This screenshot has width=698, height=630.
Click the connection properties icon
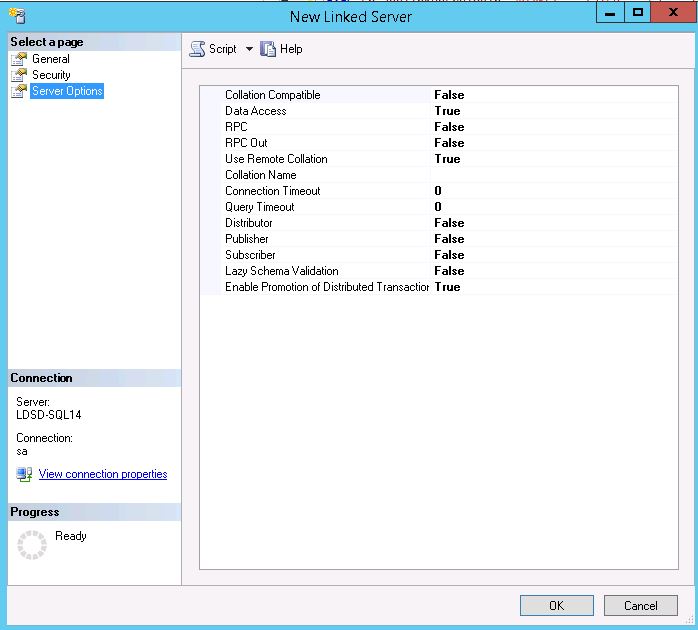[x=24, y=474]
